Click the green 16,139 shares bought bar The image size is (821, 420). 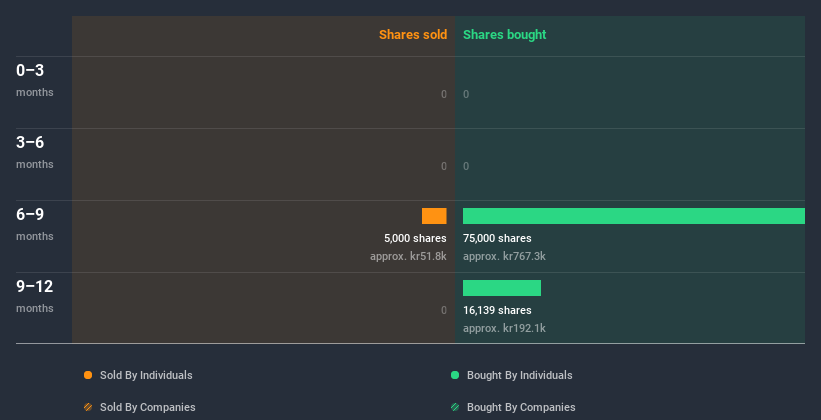(x=502, y=288)
